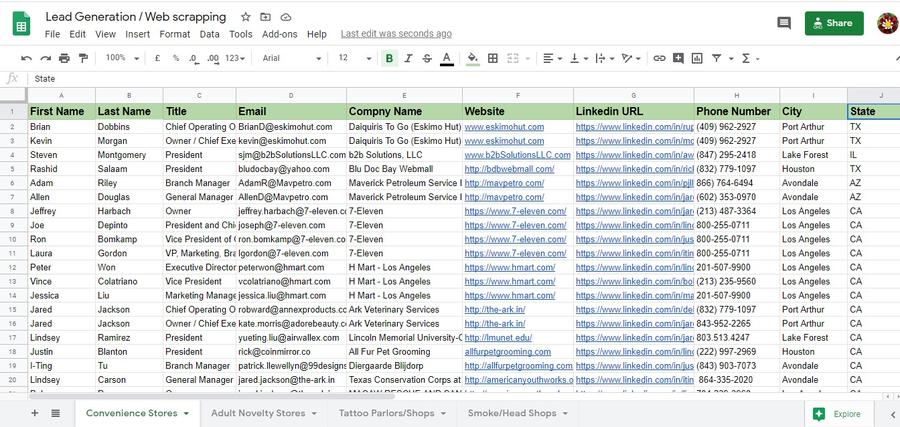Decrease decimal places
900x427 pixels.
[194, 58]
